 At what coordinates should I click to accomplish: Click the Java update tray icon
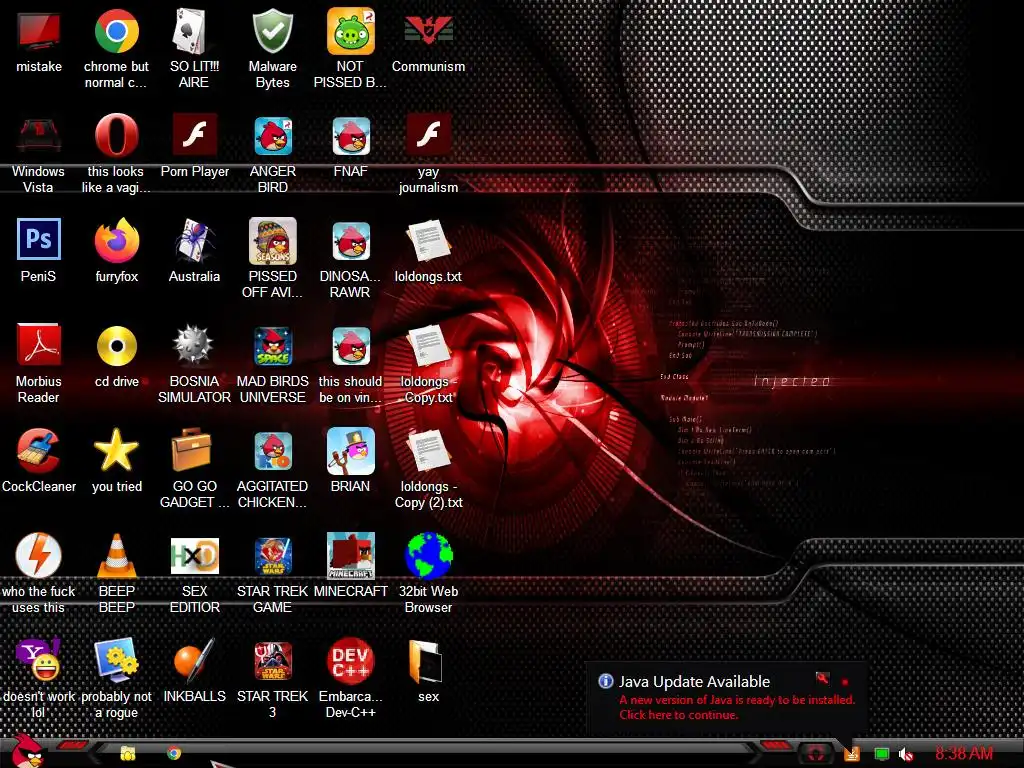(852, 754)
